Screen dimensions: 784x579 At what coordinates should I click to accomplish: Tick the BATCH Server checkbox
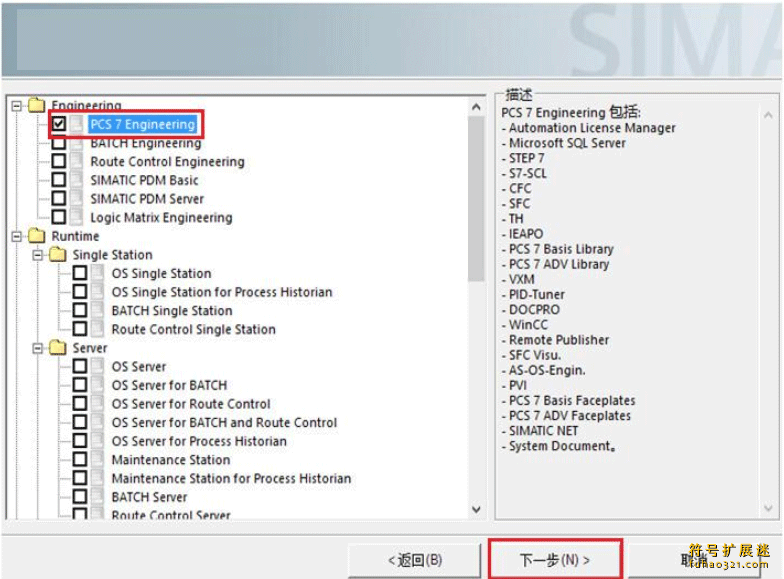click(80, 497)
